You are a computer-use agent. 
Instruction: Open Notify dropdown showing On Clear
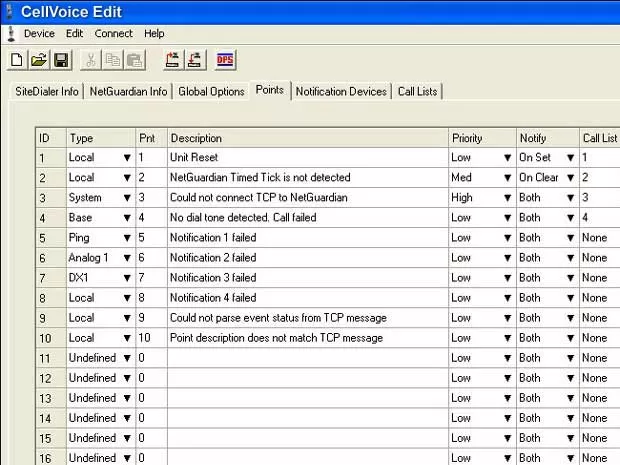point(571,178)
